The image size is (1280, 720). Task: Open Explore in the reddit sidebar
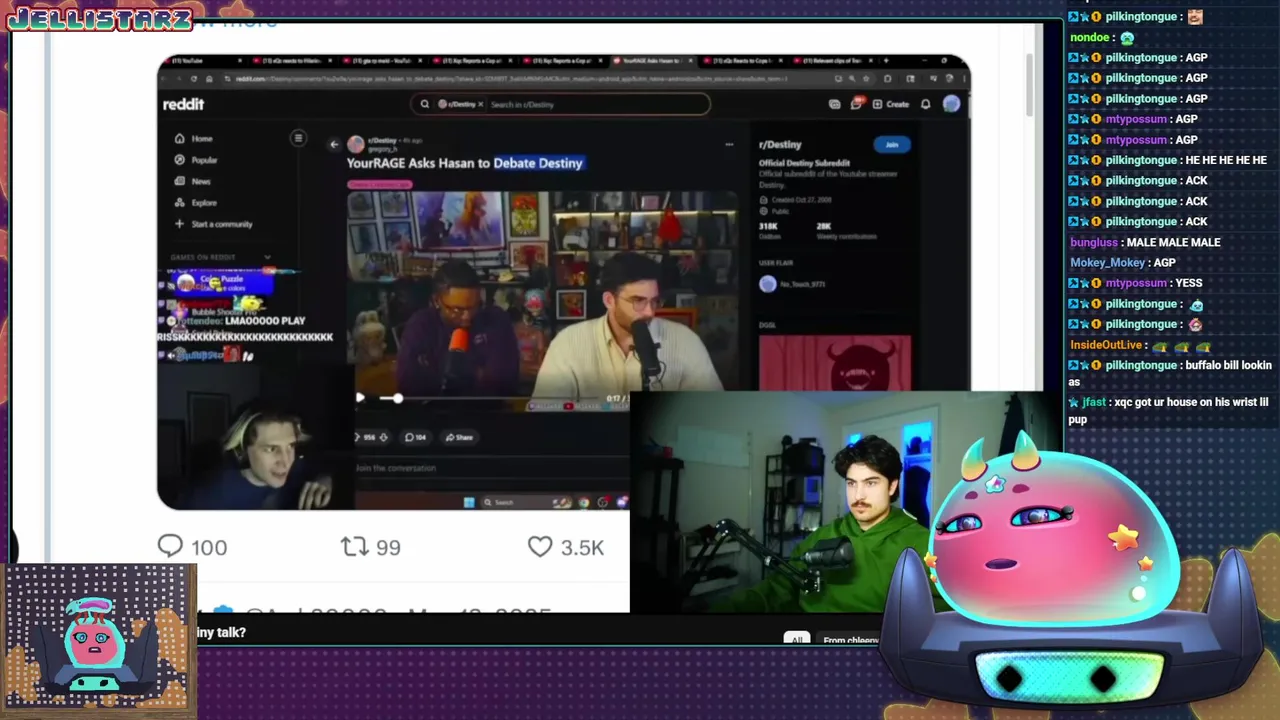pos(197,202)
